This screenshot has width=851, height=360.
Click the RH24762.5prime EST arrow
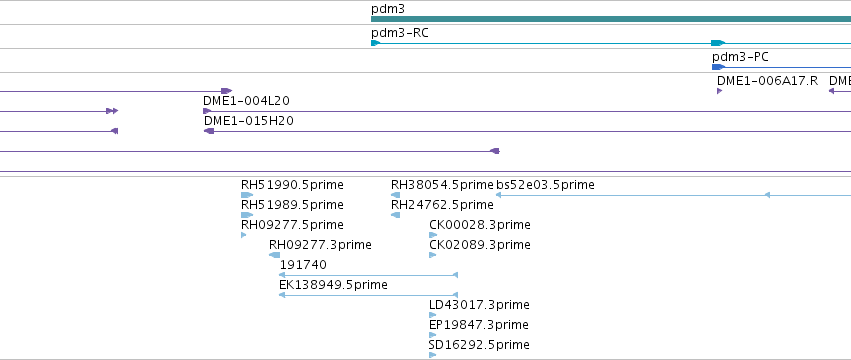pos(396,215)
